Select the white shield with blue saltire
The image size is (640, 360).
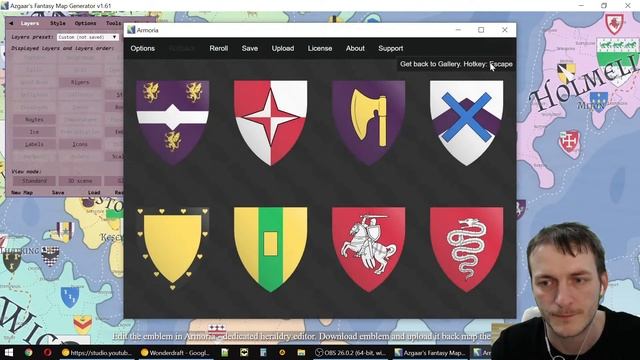click(x=467, y=122)
